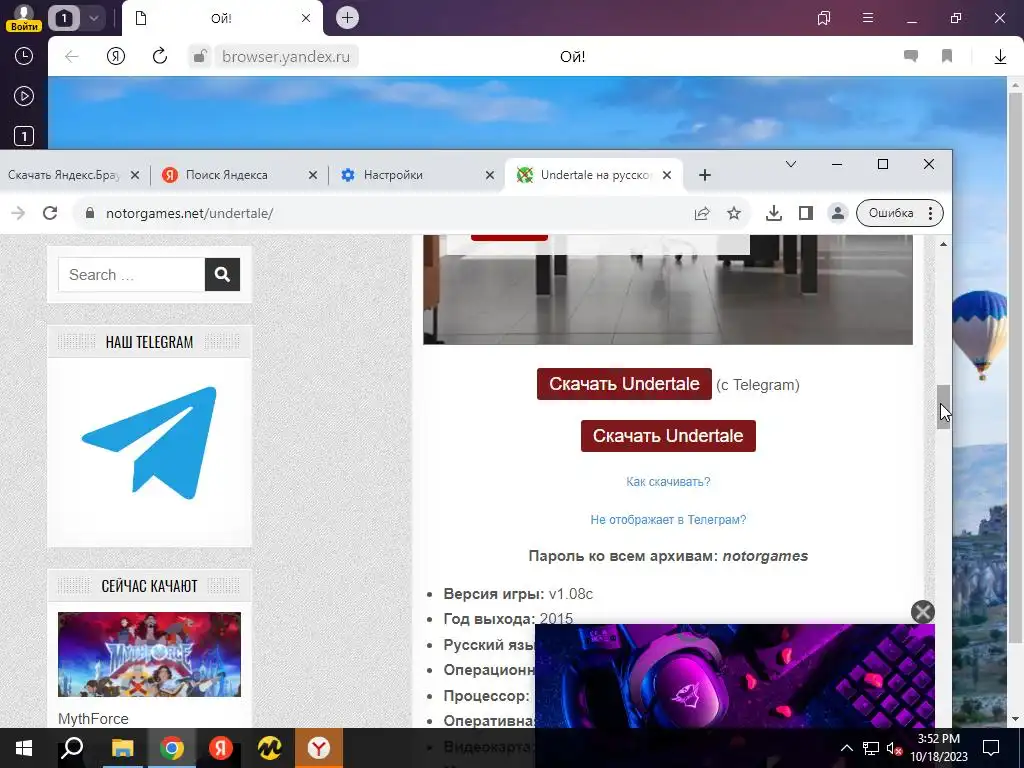The width and height of the screenshot is (1024, 768).
Task: Bookmark this page with star icon
Action: click(x=734, y=213)
